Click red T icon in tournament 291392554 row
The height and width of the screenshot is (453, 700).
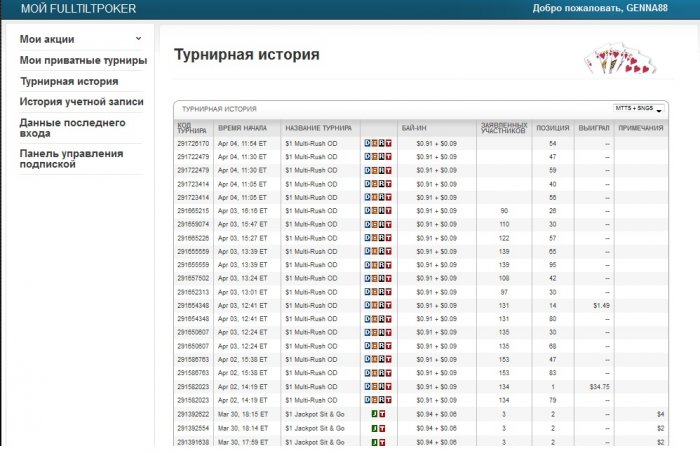pos(382,428)
